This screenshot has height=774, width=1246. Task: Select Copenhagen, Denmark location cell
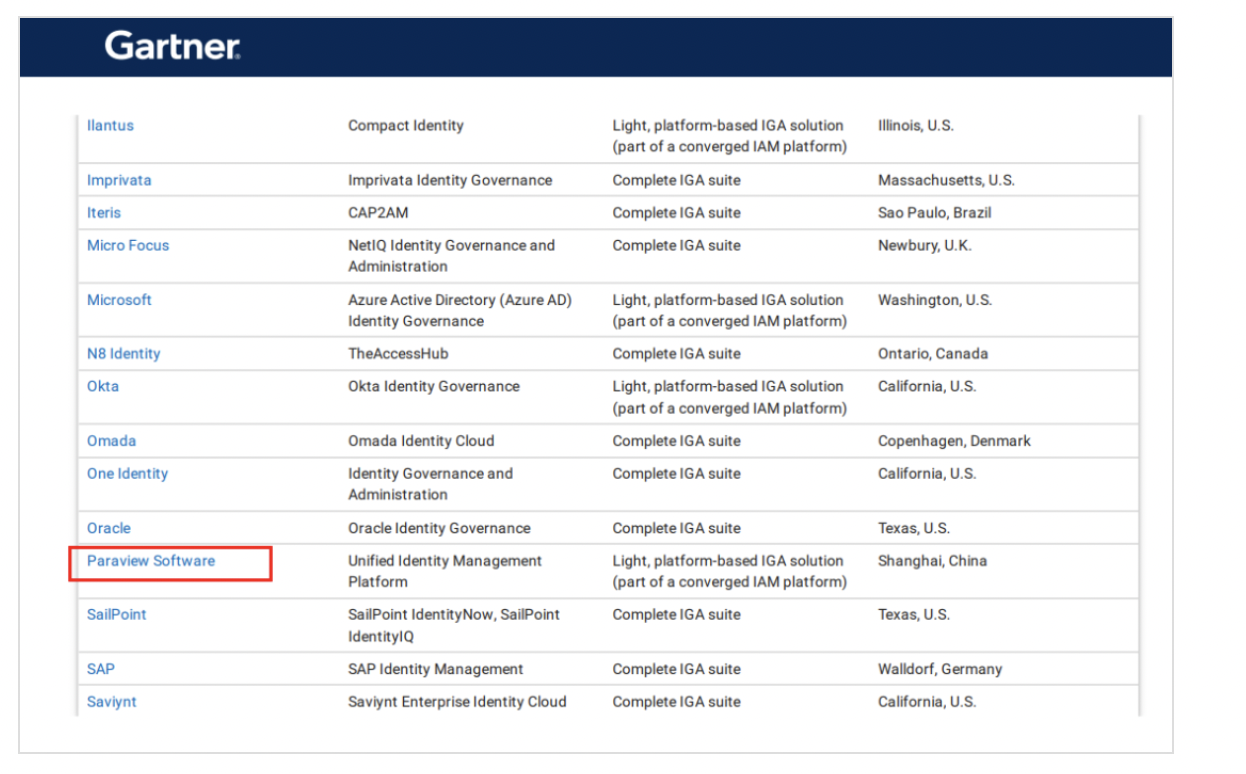(954, 441)
